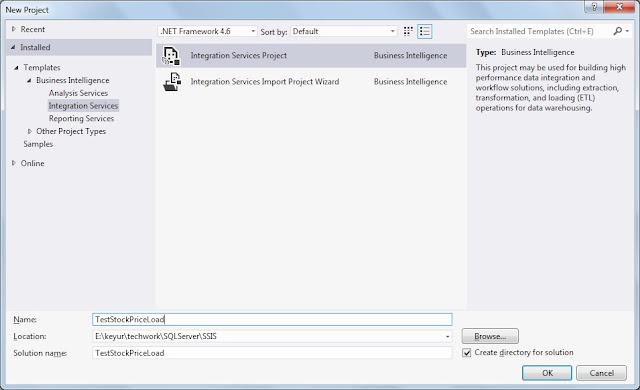Expand the Recent section
Viewport: 640px width, 390px height.
[13, 29]
